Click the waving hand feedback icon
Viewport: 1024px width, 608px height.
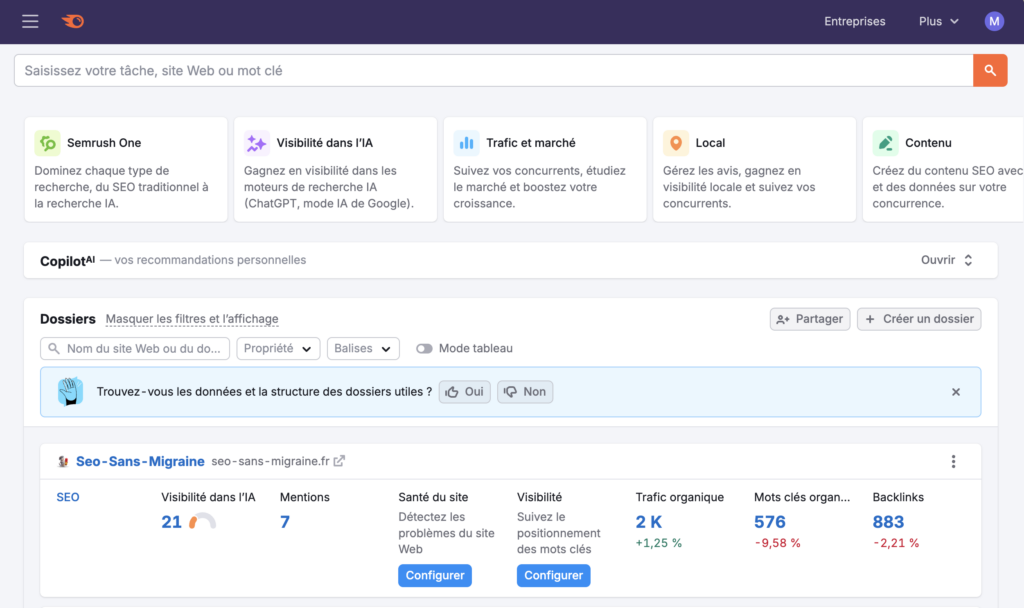[x=70, y=392]
